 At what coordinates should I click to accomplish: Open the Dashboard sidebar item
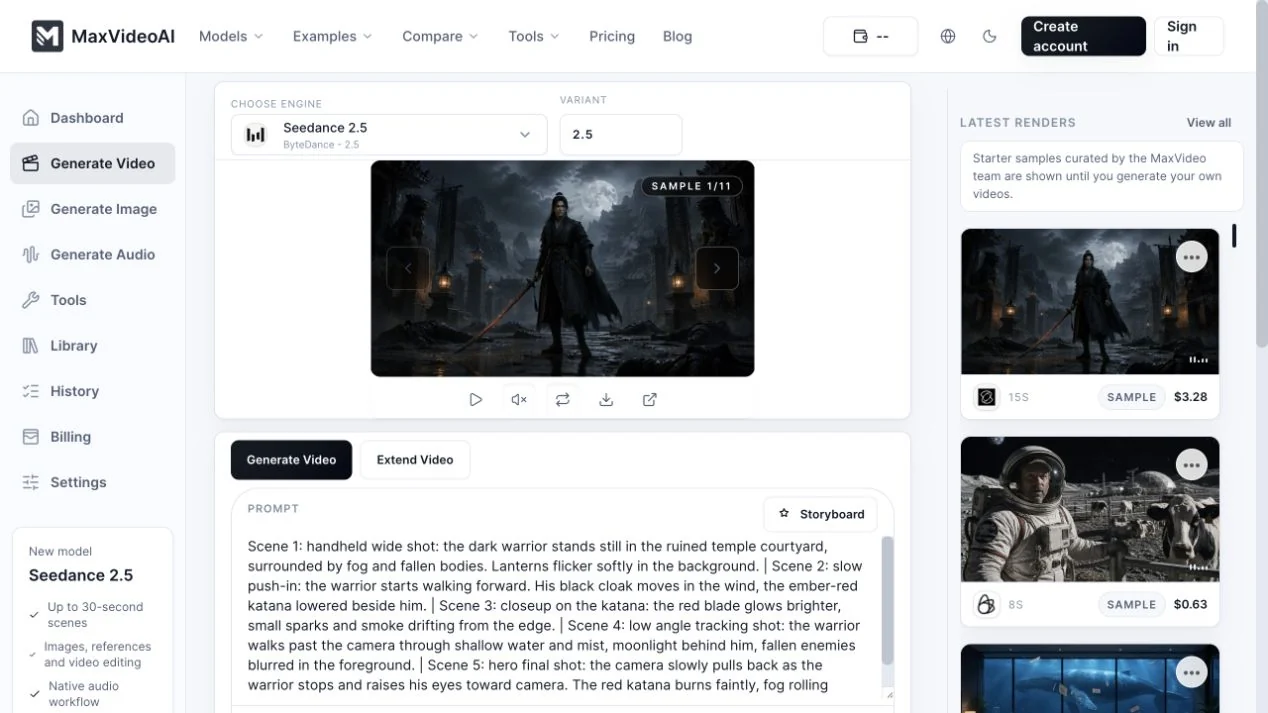(92, 118)
